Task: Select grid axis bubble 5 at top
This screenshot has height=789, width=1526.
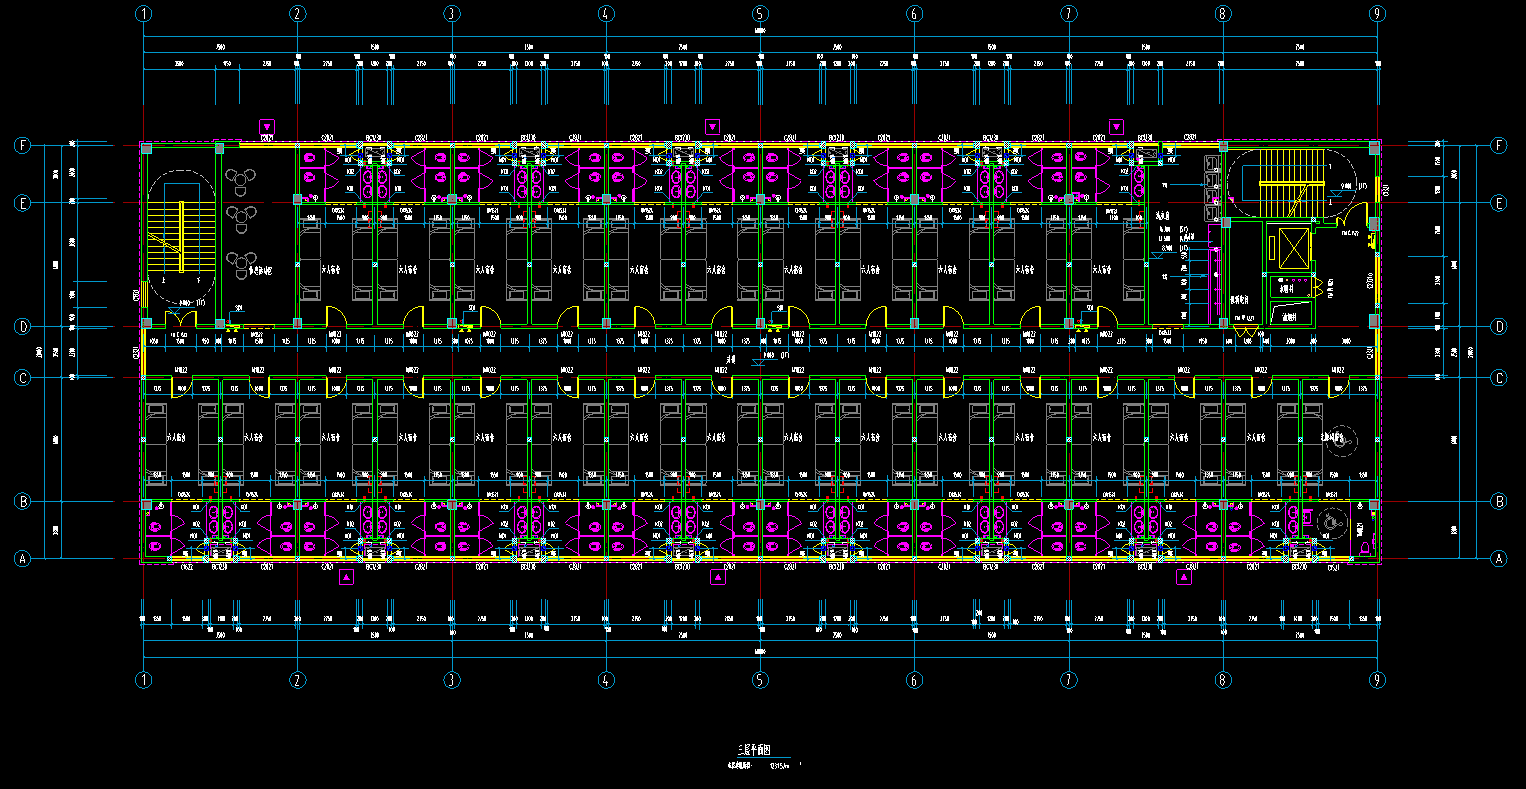Action: coord(760,14)
